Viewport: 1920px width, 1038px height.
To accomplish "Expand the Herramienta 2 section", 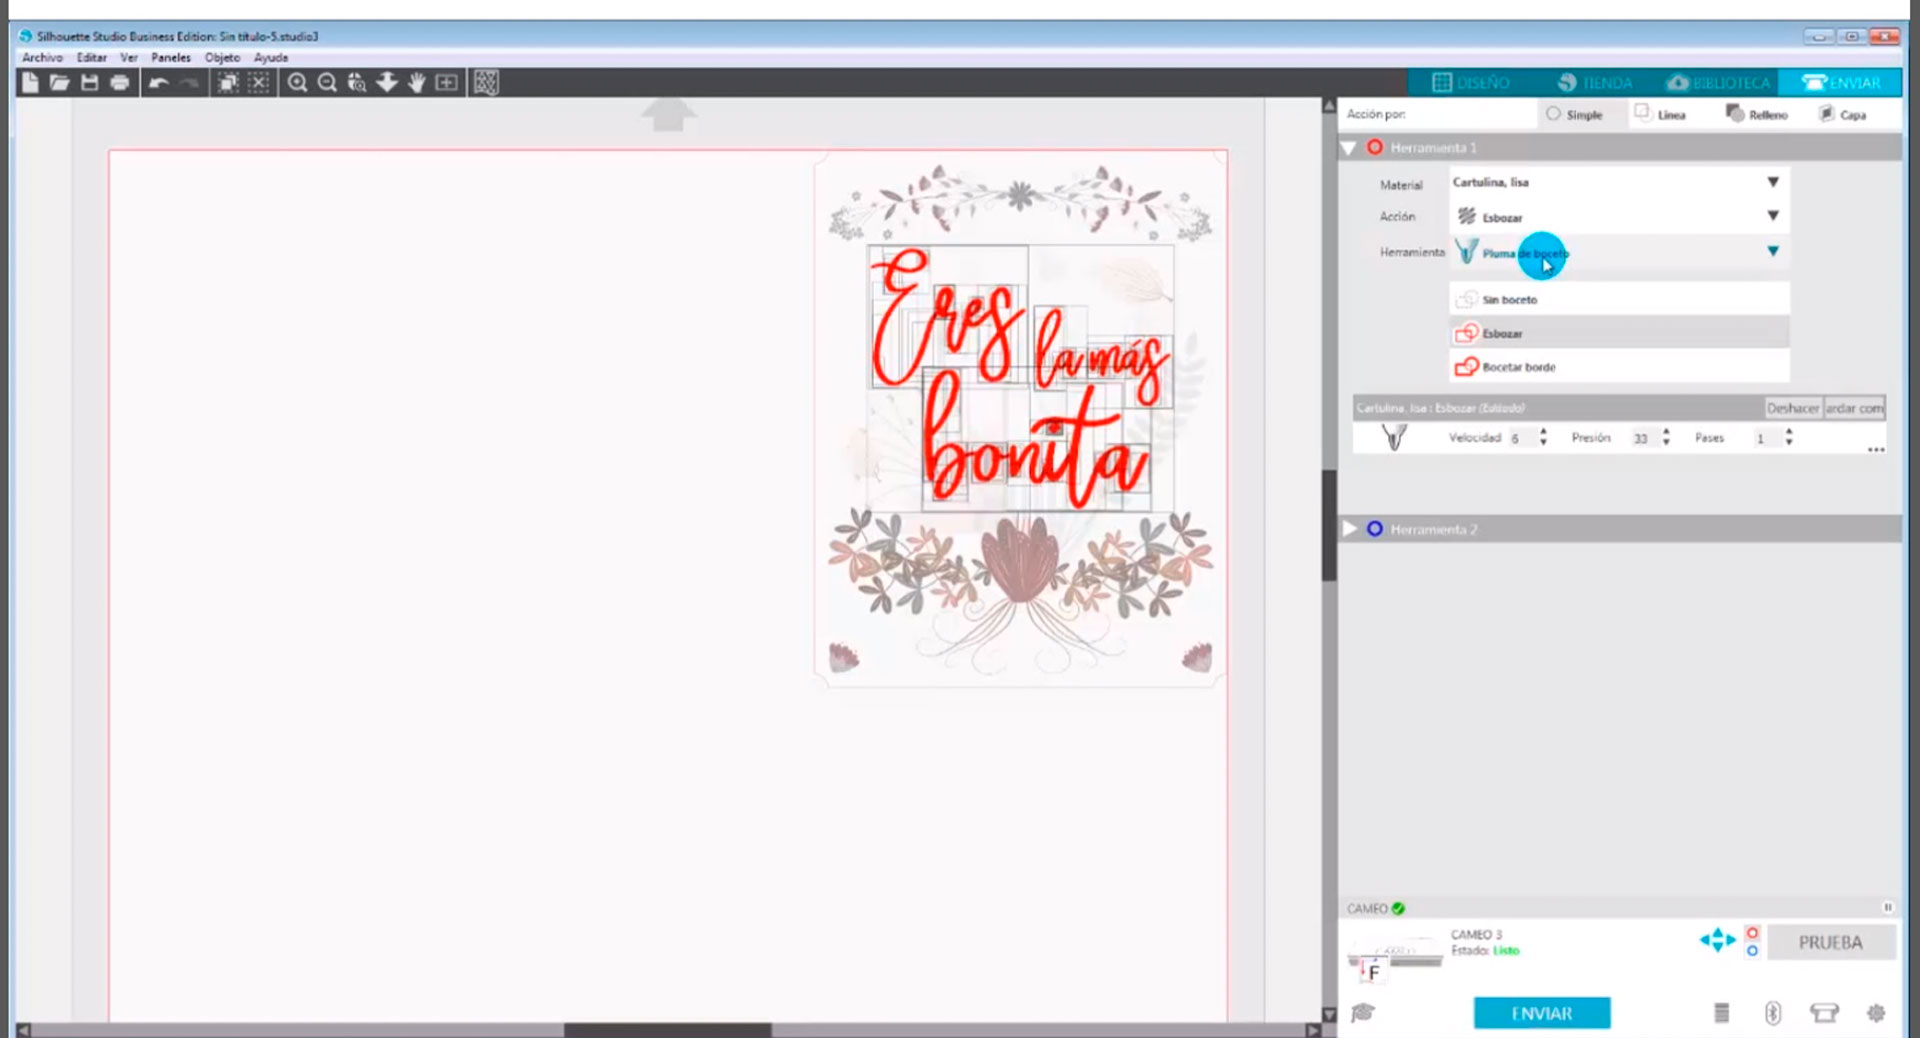I will click(x=1349, y=529).
